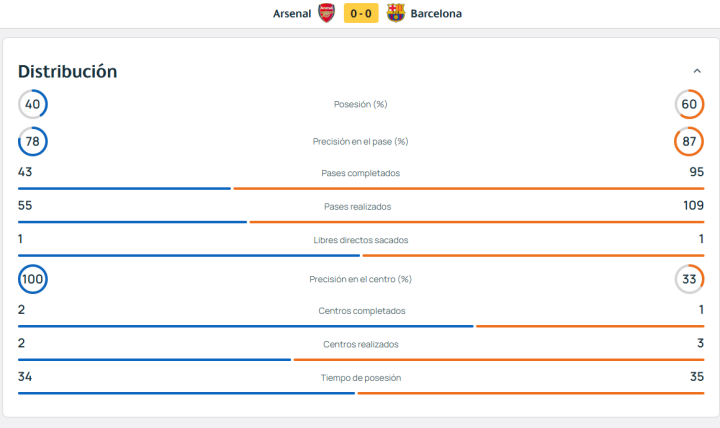This screenshot has height=428, width=720.
Task: Click Barcelona's 33 cross accuracy circle
Action: click(689, 279)
